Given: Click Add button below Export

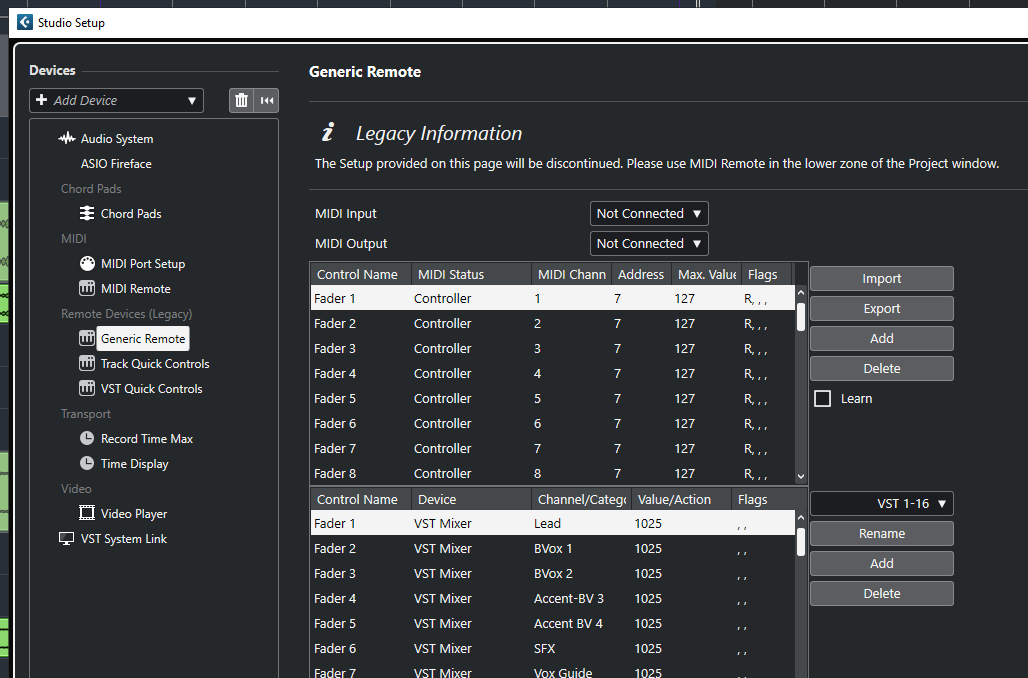Looking at the screenshot, I should click(x=882, y=338).
